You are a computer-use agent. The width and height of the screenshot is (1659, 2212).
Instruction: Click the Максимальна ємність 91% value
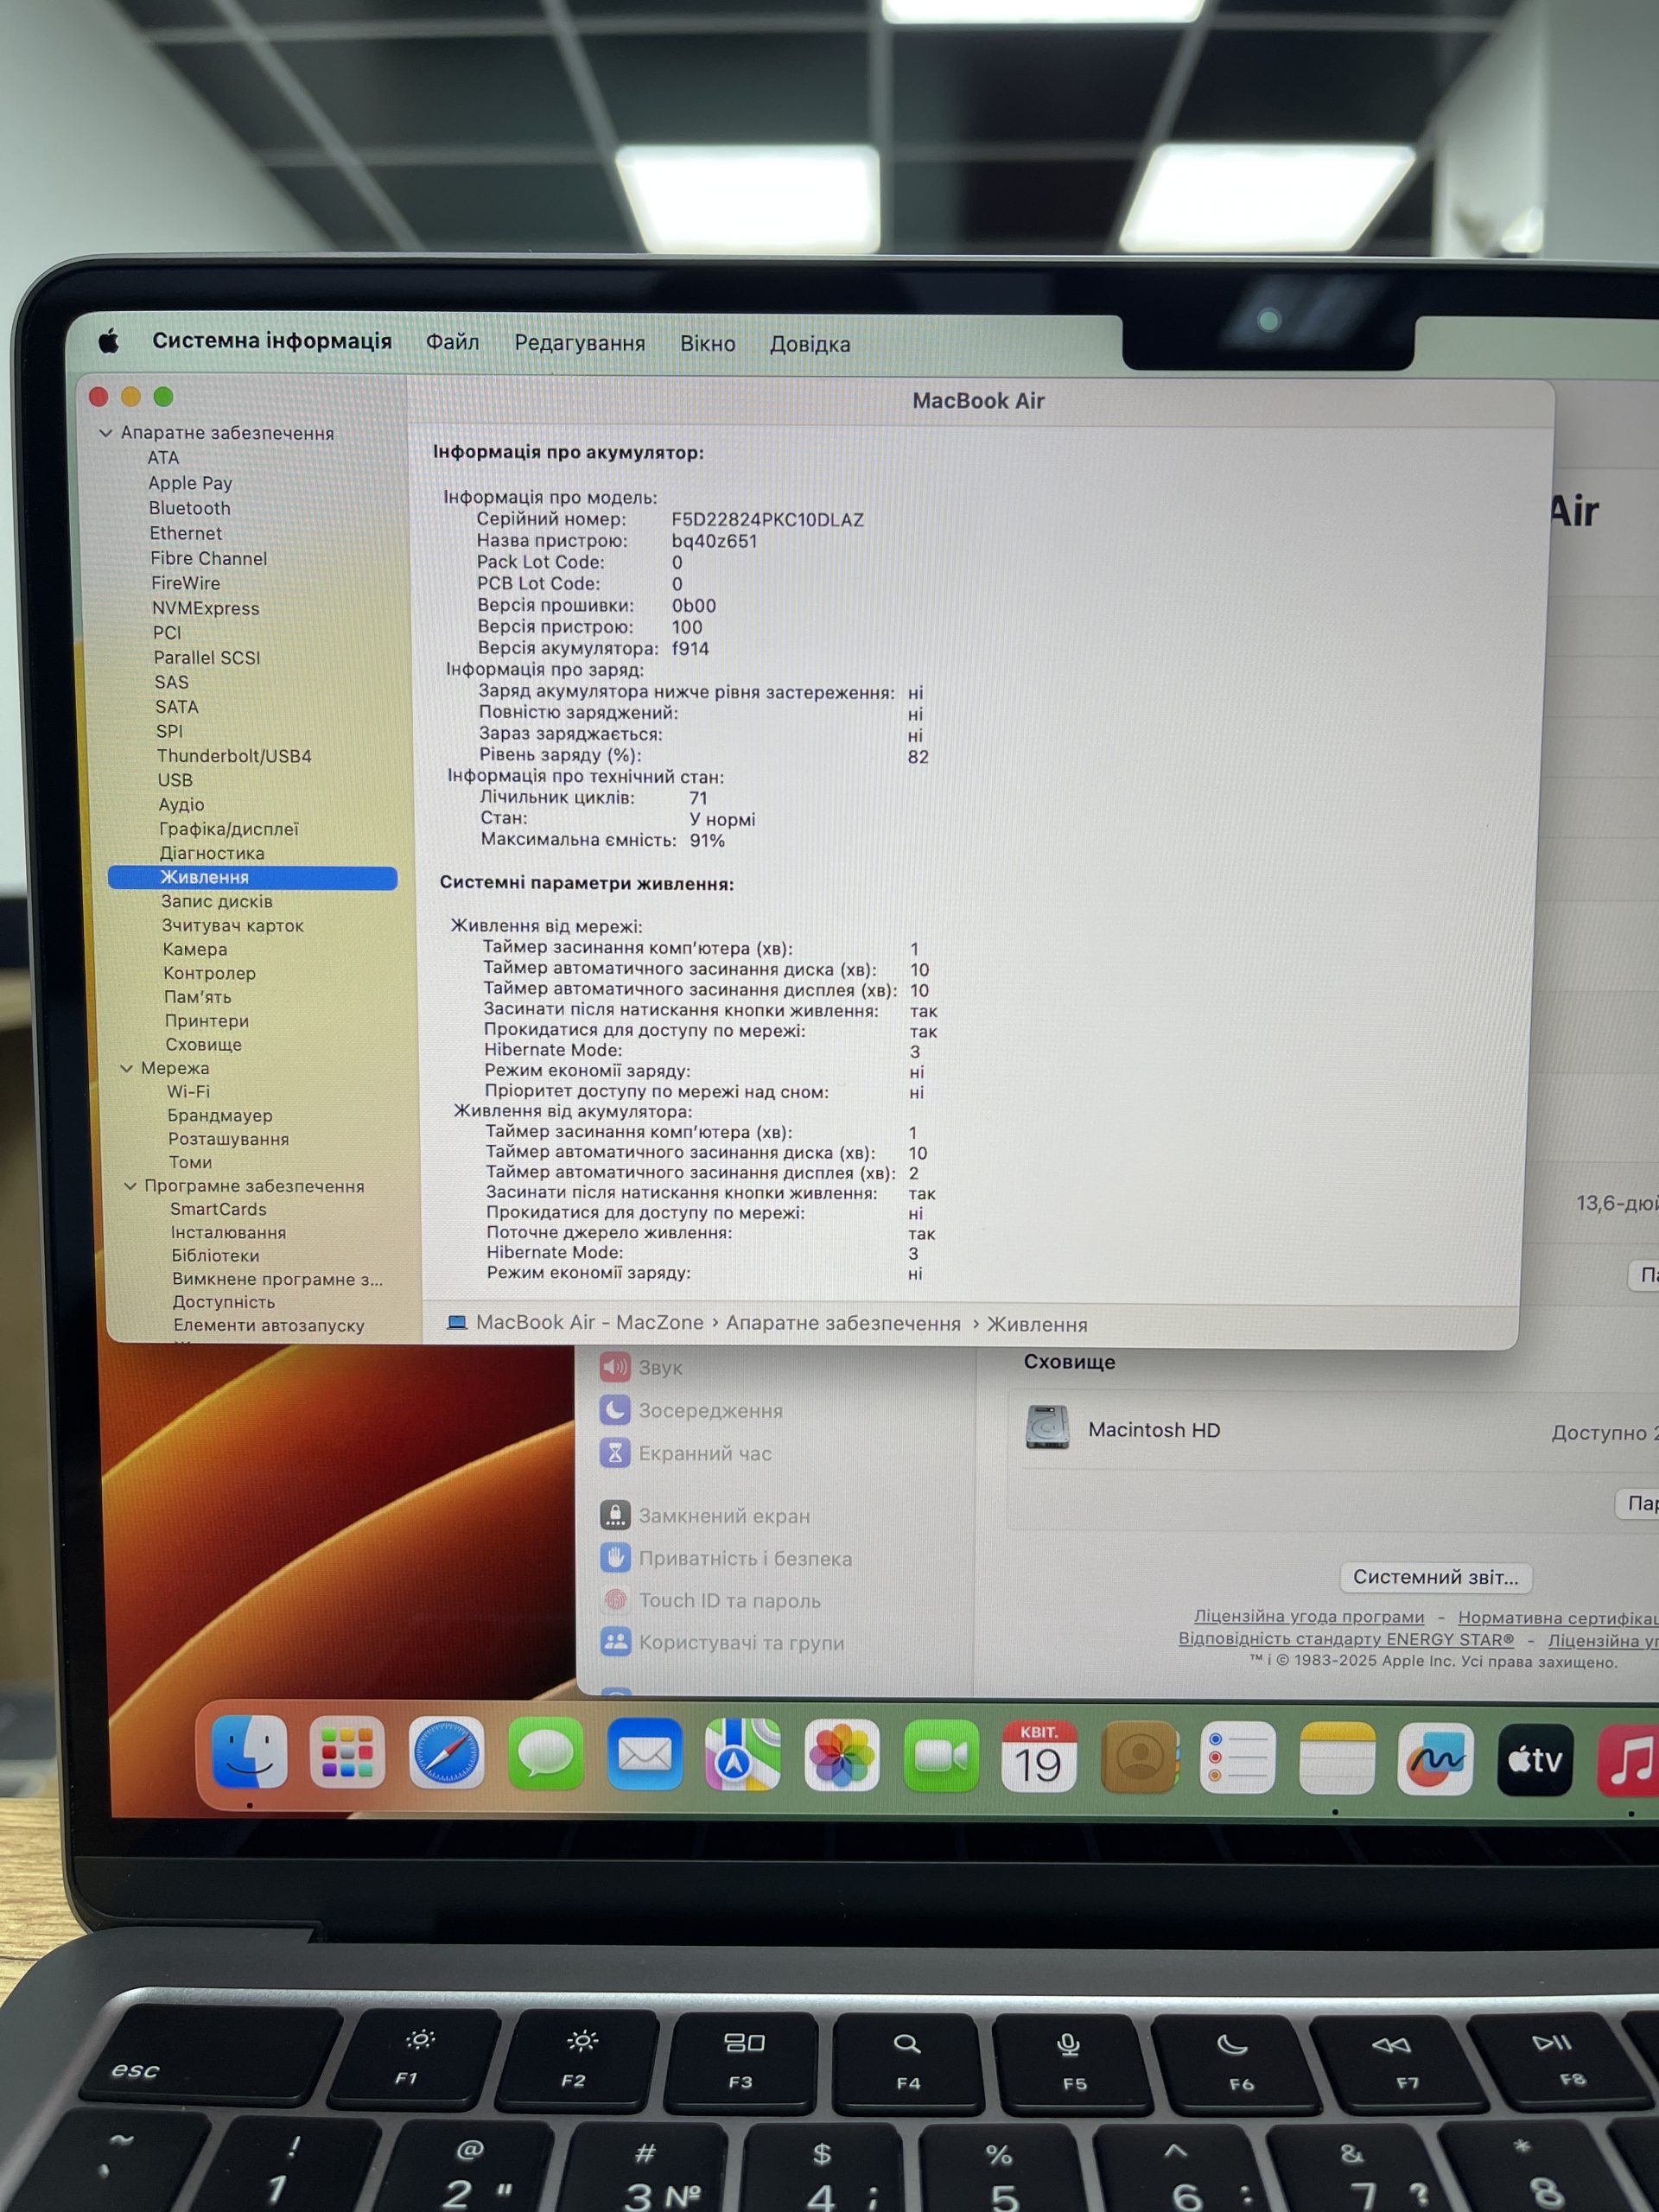click(707, 840)
